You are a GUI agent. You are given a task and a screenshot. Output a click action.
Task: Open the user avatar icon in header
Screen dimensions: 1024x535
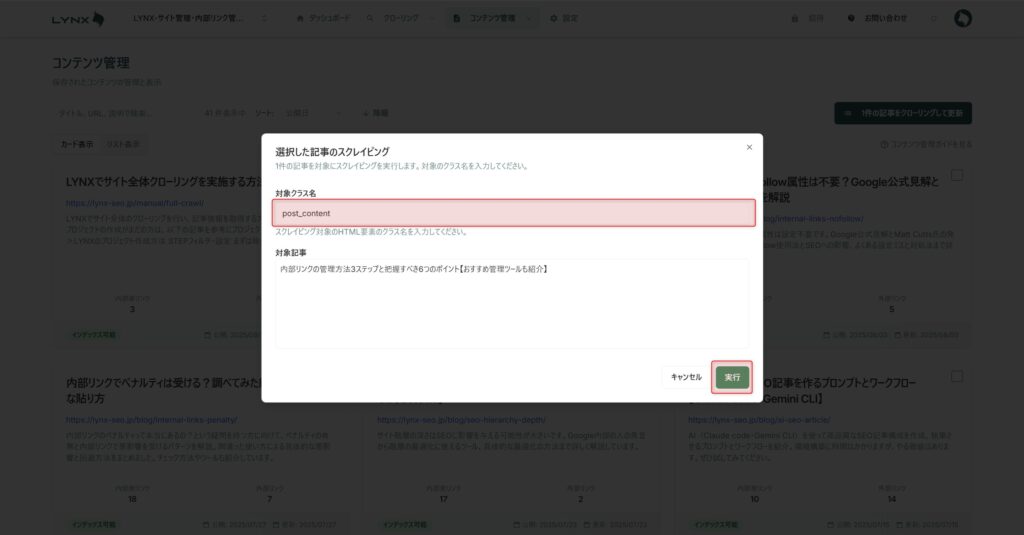pyautogui.click(x=963, y=18)
